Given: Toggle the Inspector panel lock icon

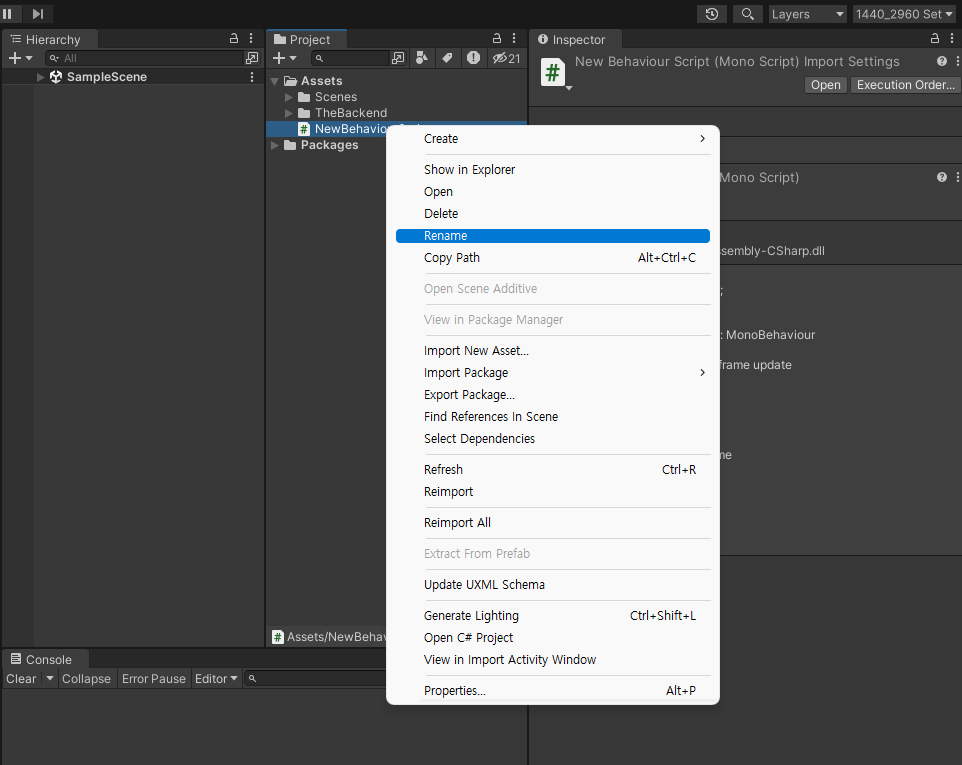Looking at the screenshot, I should coord(934,39).
